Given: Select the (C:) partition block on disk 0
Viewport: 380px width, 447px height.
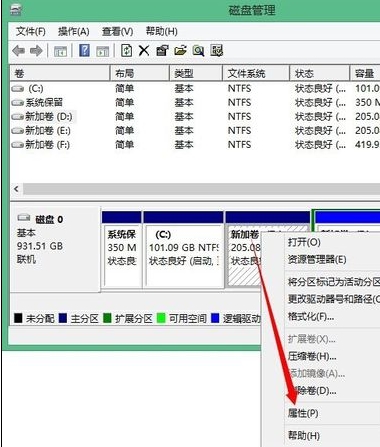Looking at the screenshot, I should [x=183, y=255].
